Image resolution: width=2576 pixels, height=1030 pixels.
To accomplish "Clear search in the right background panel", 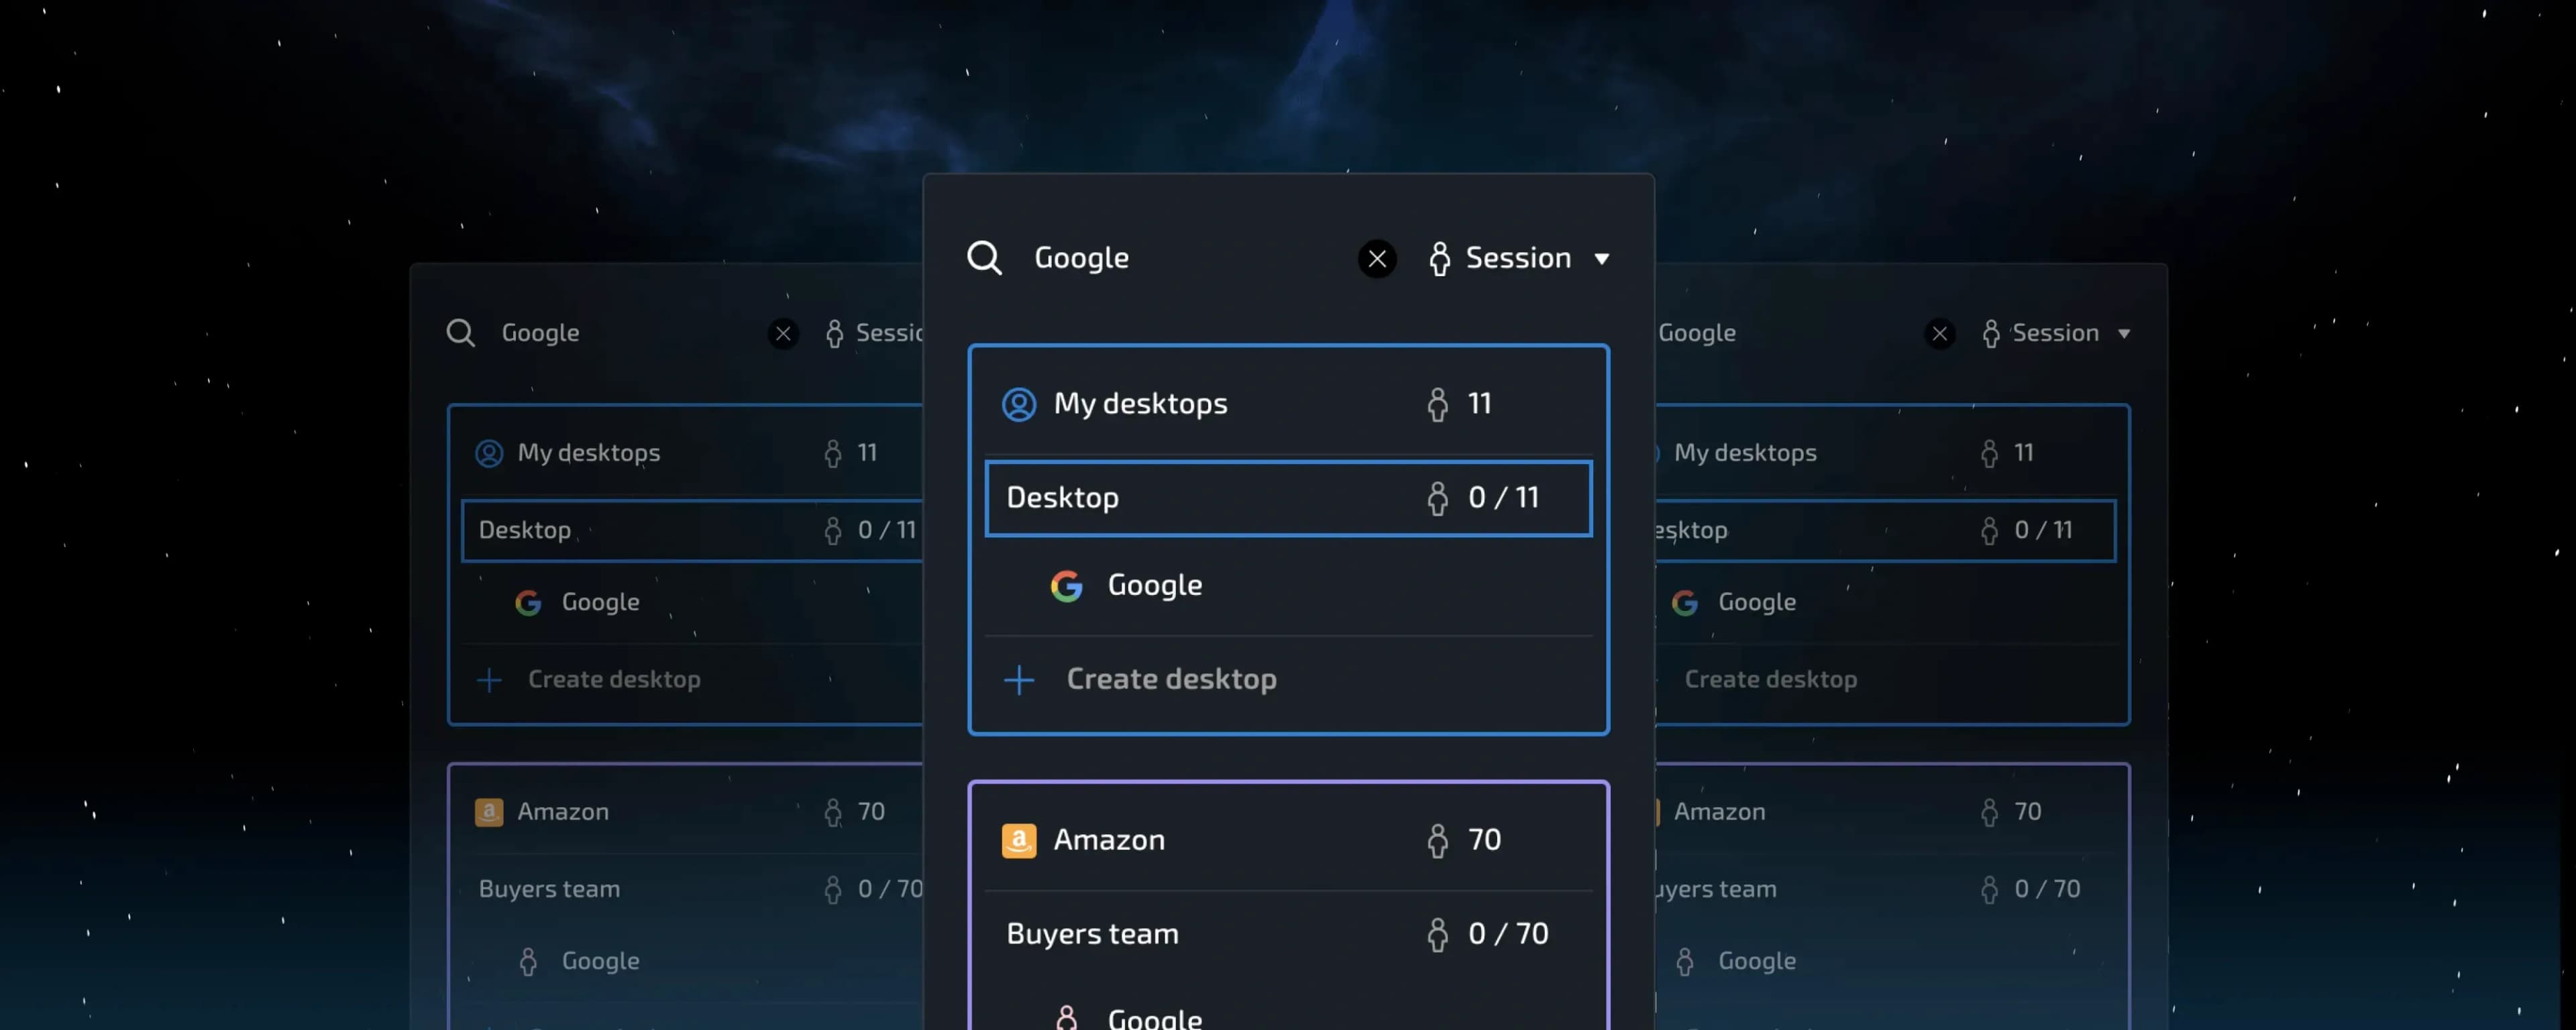I will click(1939, 333).
